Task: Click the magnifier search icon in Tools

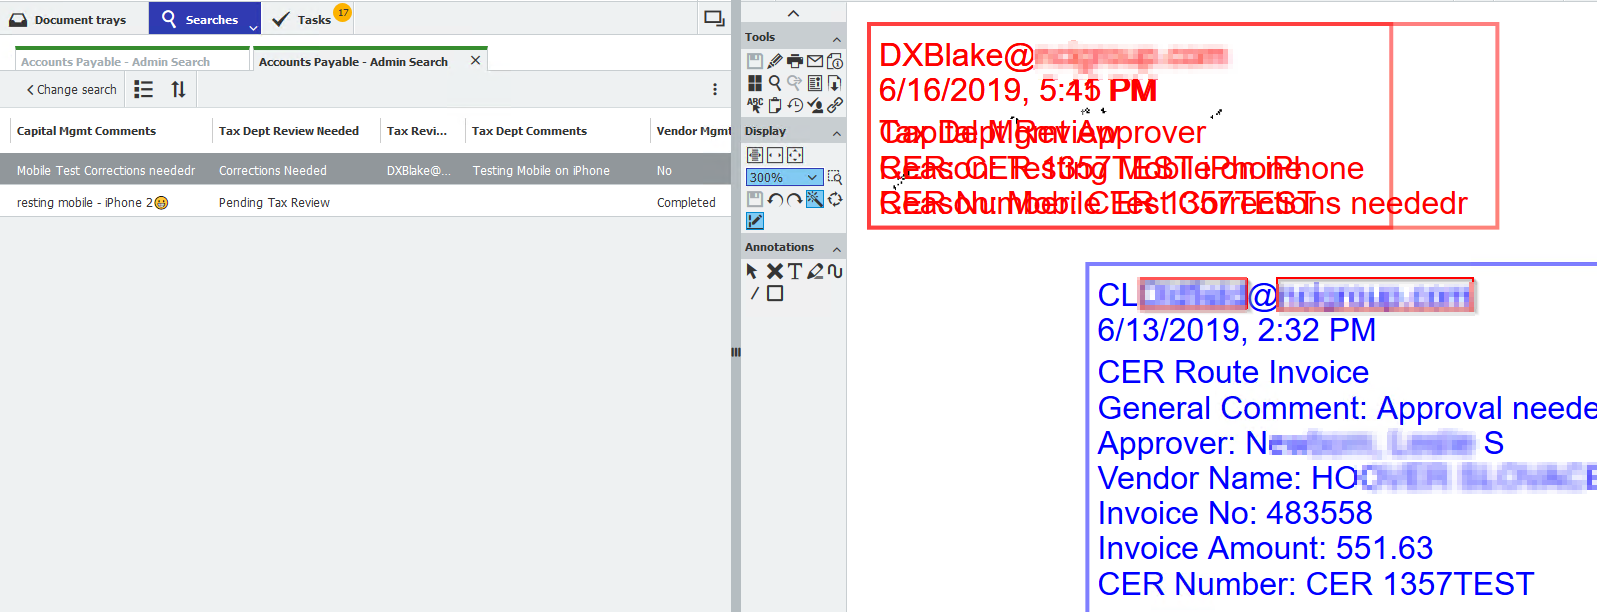Action: pos(775,84)
